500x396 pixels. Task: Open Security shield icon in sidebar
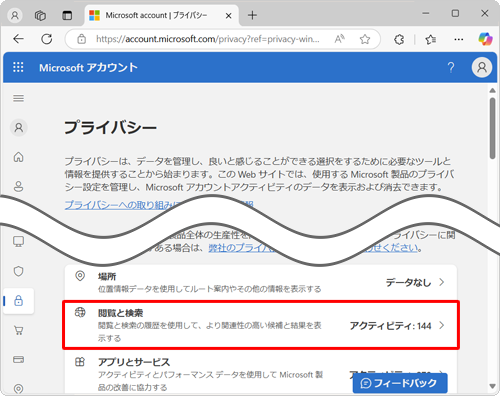[x=19, y=271]
